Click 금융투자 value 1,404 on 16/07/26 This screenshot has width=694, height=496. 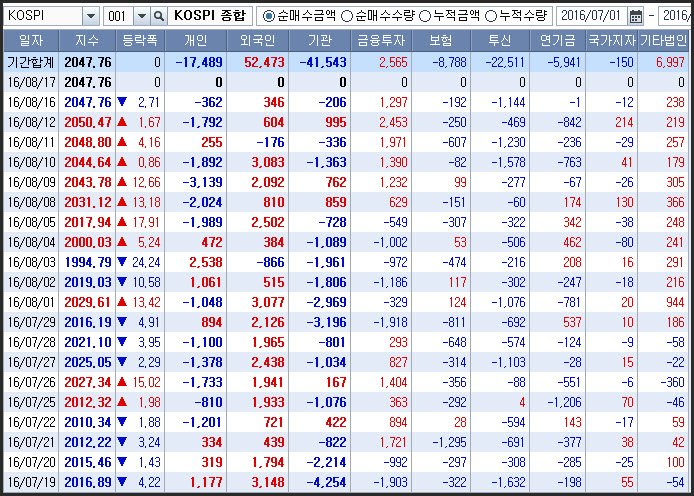tap(393, 382)
